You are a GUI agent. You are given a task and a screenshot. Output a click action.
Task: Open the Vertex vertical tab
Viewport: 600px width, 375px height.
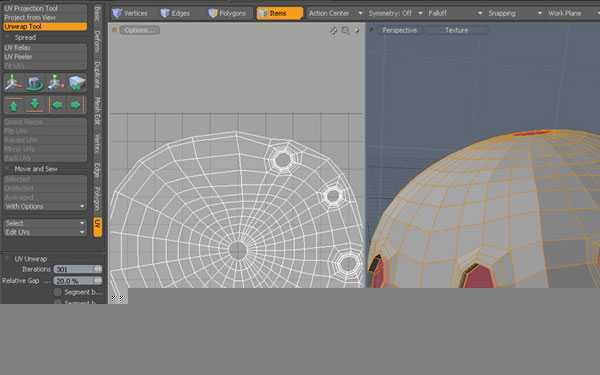click(x=97, y=143)
